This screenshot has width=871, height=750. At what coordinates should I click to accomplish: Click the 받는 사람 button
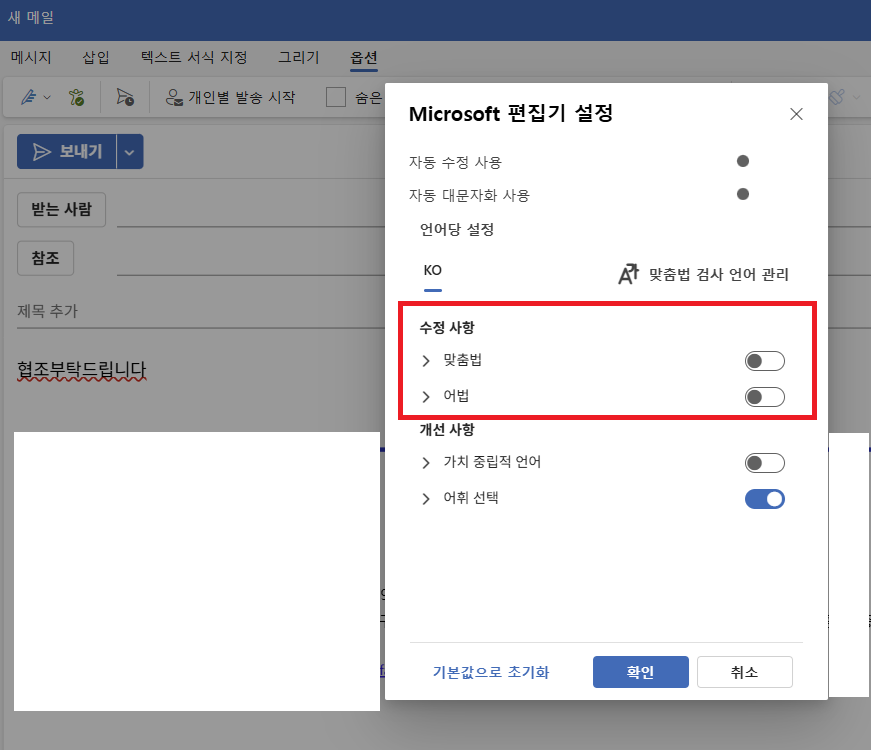pyautogui.click(x=61, y=209)
